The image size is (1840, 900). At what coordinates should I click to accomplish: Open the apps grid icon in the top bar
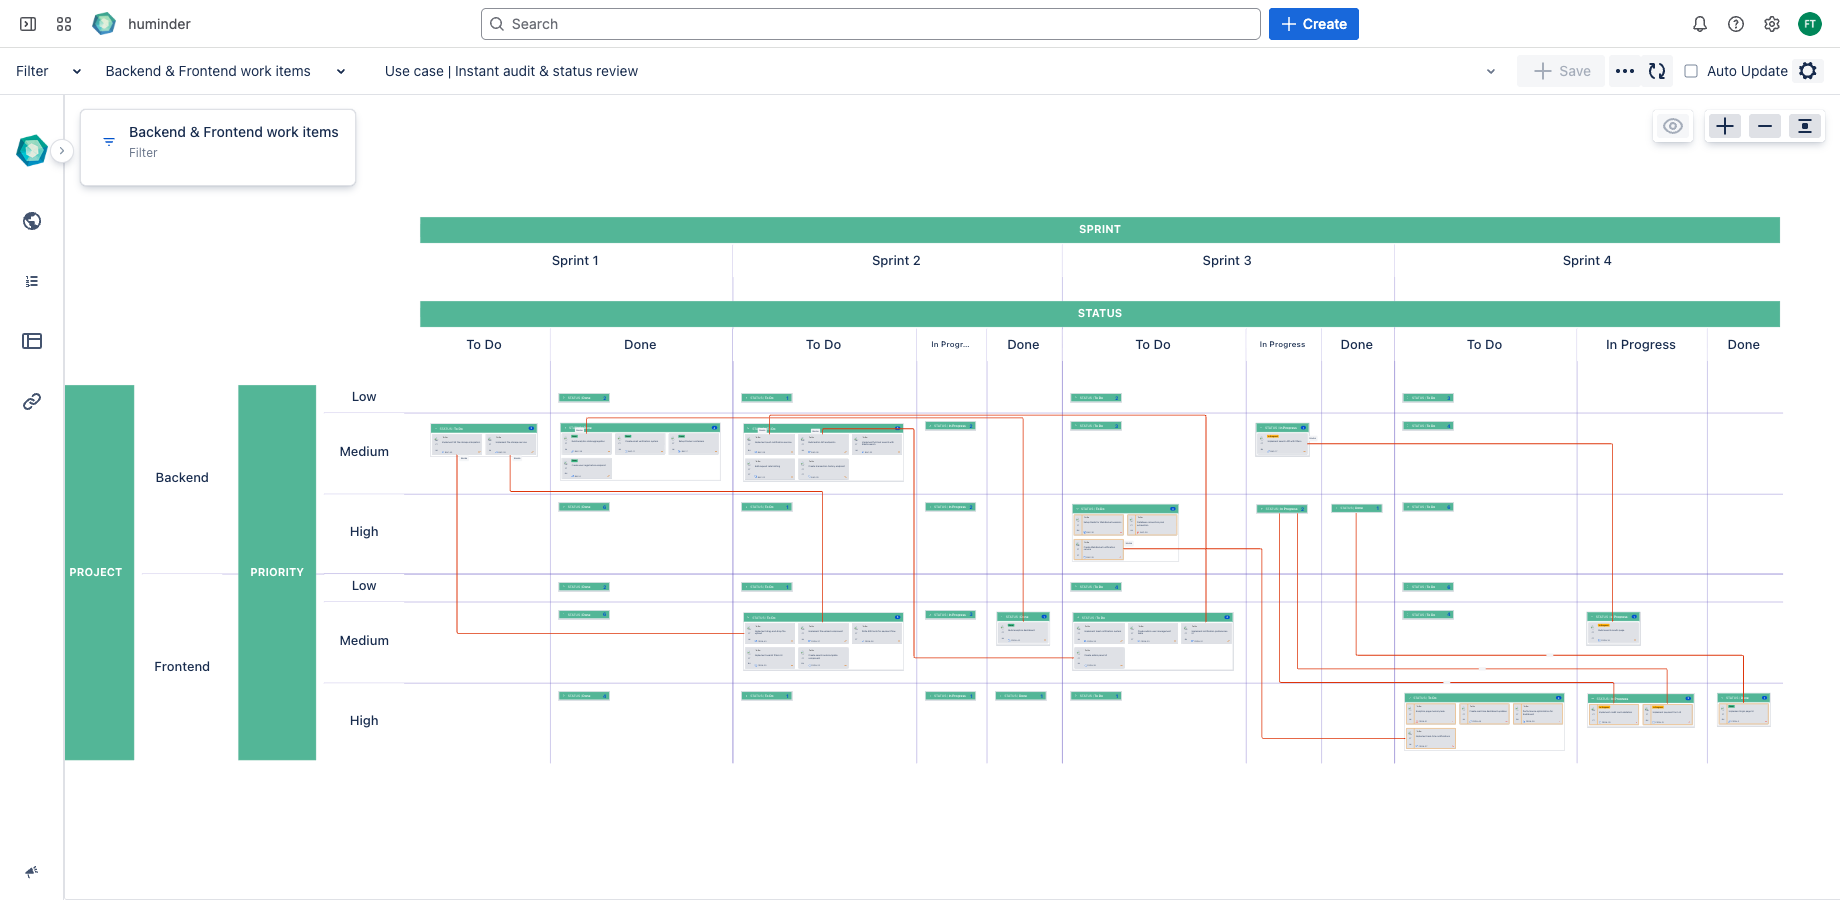[x=63, y=23]
